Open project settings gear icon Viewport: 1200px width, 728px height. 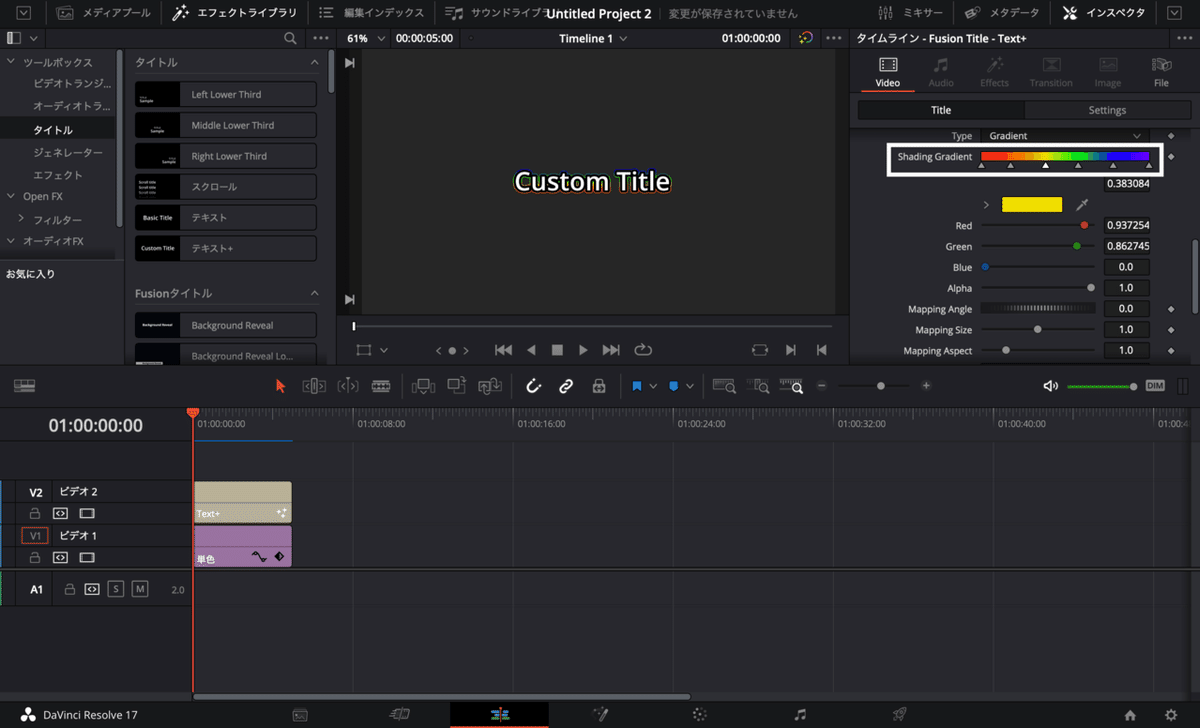tap(1171, 715)
